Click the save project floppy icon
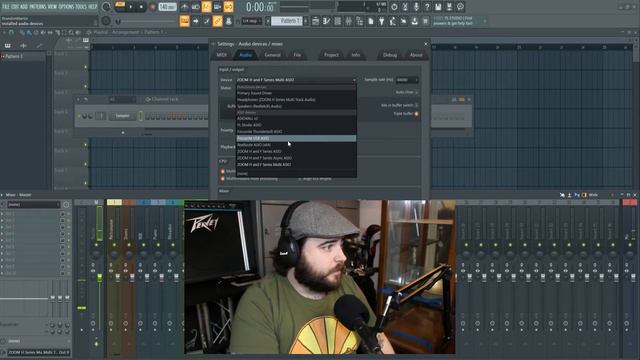 click(438, 7)
